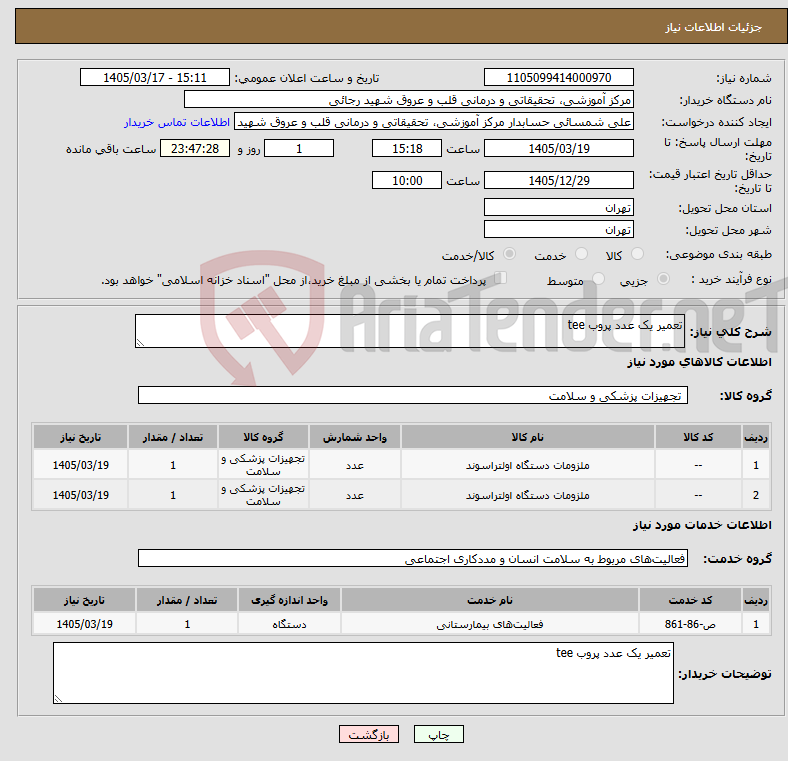Click the نام کالا column header
Image resolution: width=788 pixels, height=761 pixels.
coord(528,437)
